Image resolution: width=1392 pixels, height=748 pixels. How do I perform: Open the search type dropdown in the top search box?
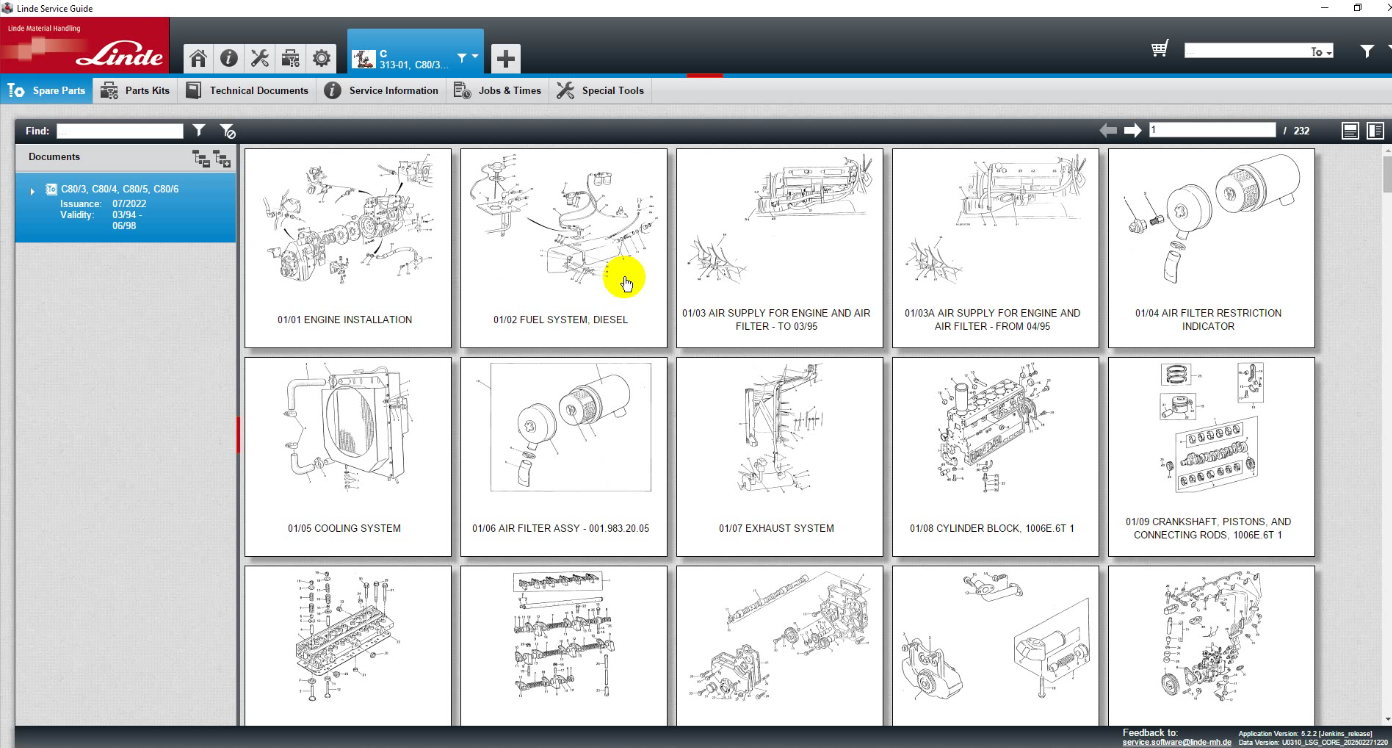[1321, 52]
